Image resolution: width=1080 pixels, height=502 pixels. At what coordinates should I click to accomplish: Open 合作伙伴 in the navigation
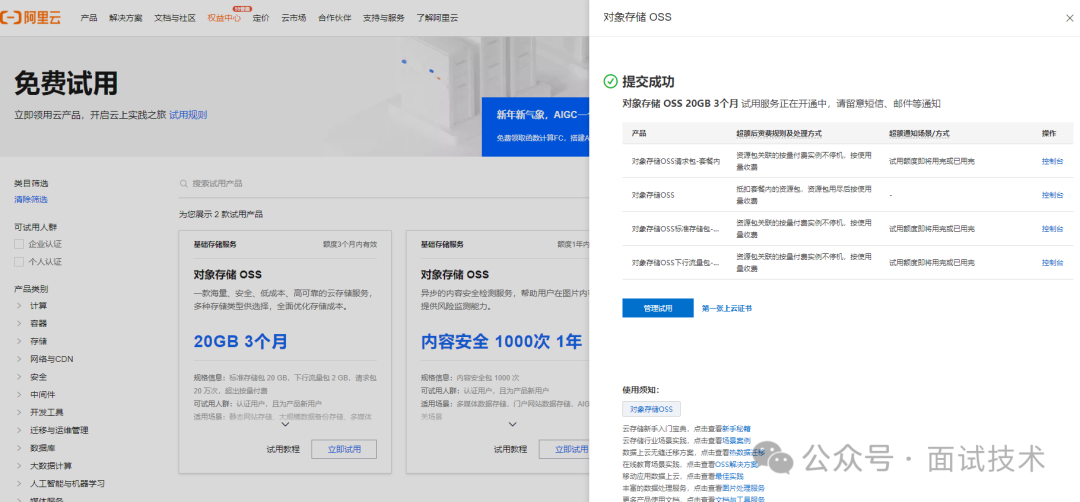tap(335, 18)
